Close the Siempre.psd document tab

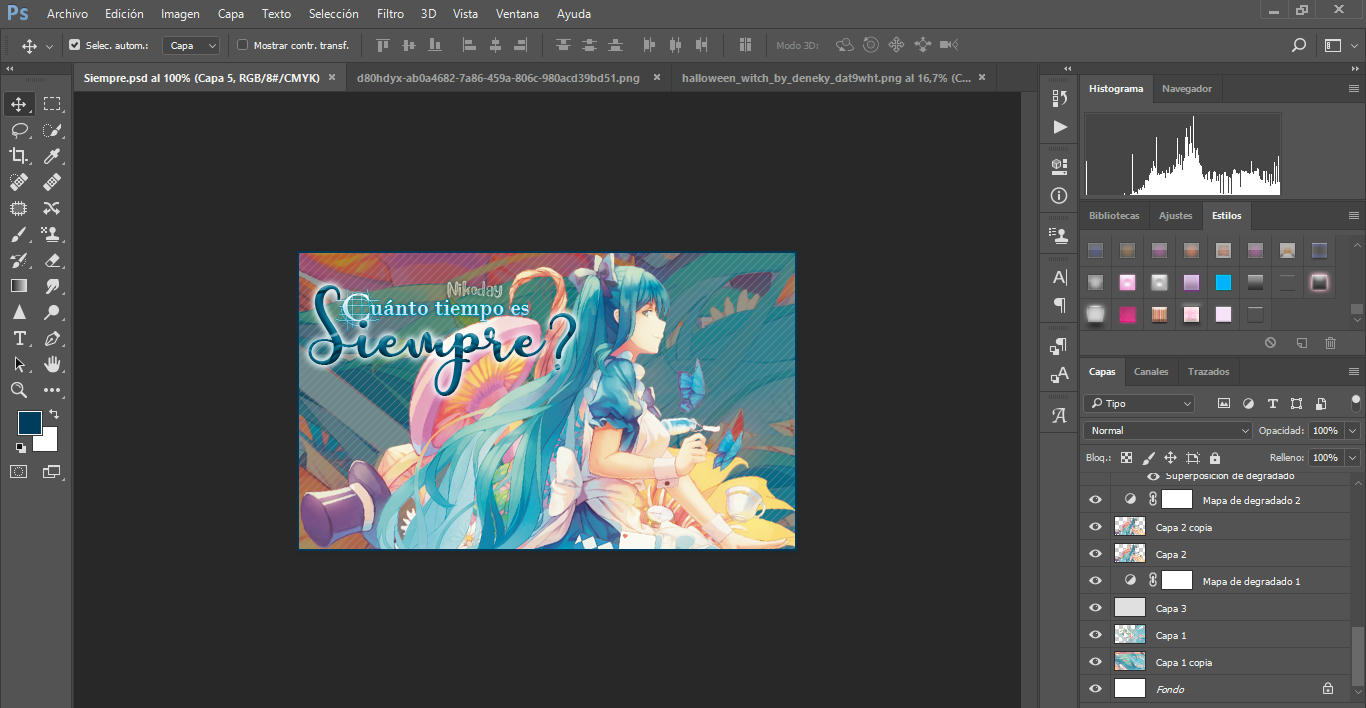333,77
